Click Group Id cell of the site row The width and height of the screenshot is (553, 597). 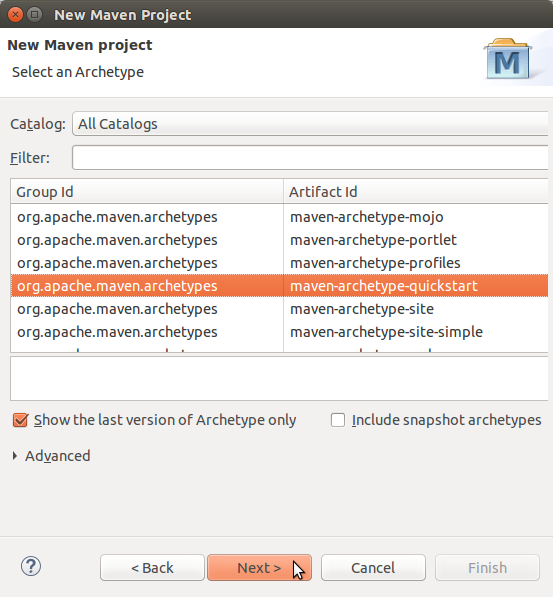click(147, 309)
